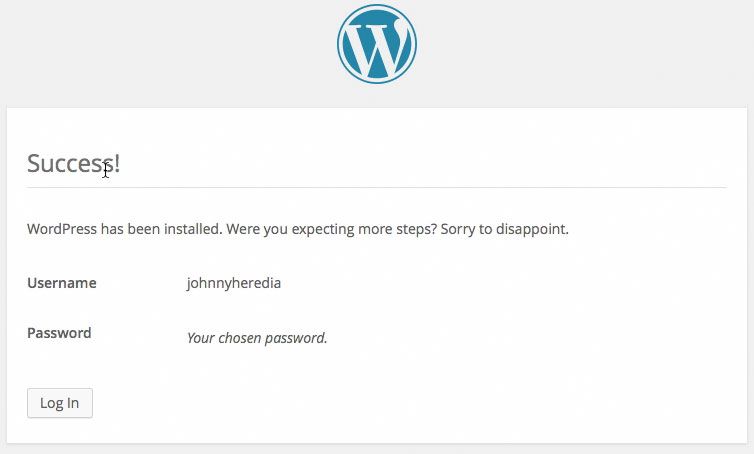Click the italic word "password." in password row
The height and width of the screenshot is (454, 754).
pyautogui.click(x=296, y=338)
